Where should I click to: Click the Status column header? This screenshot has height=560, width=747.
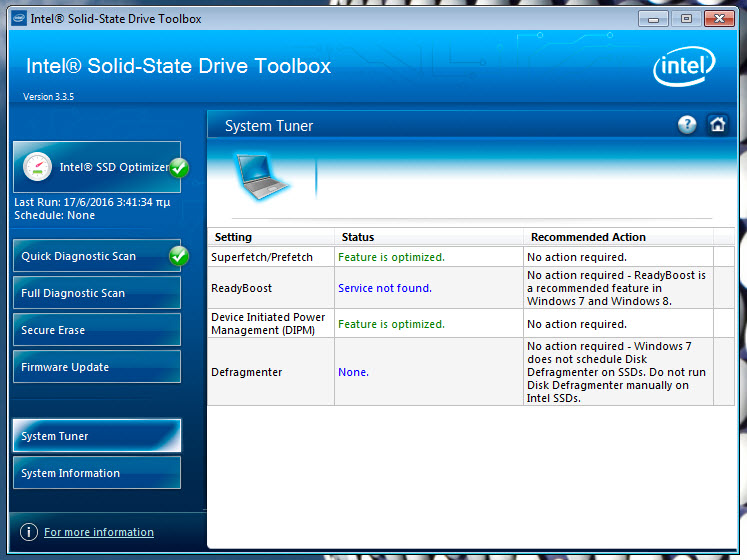coord(429,237)
